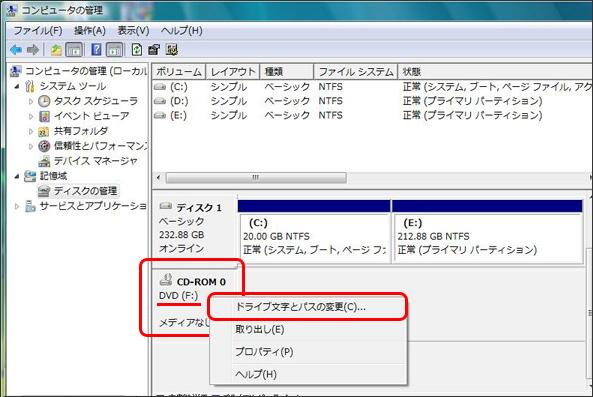
Task: Click the show/hide console tree toolbar icon
Action: pos(75,50)
